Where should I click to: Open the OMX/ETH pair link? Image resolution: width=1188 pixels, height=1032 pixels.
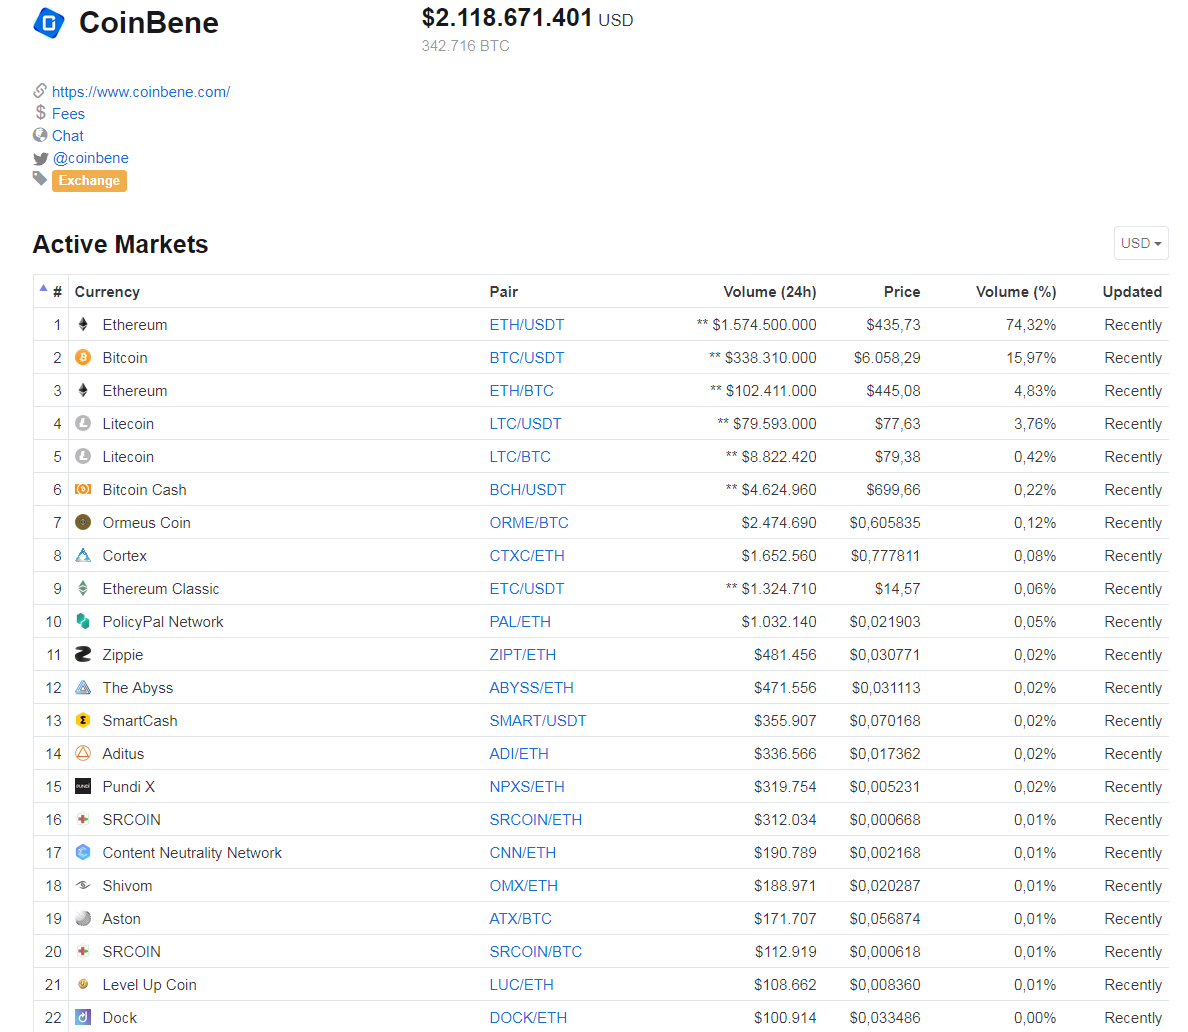tap(524, 885)
